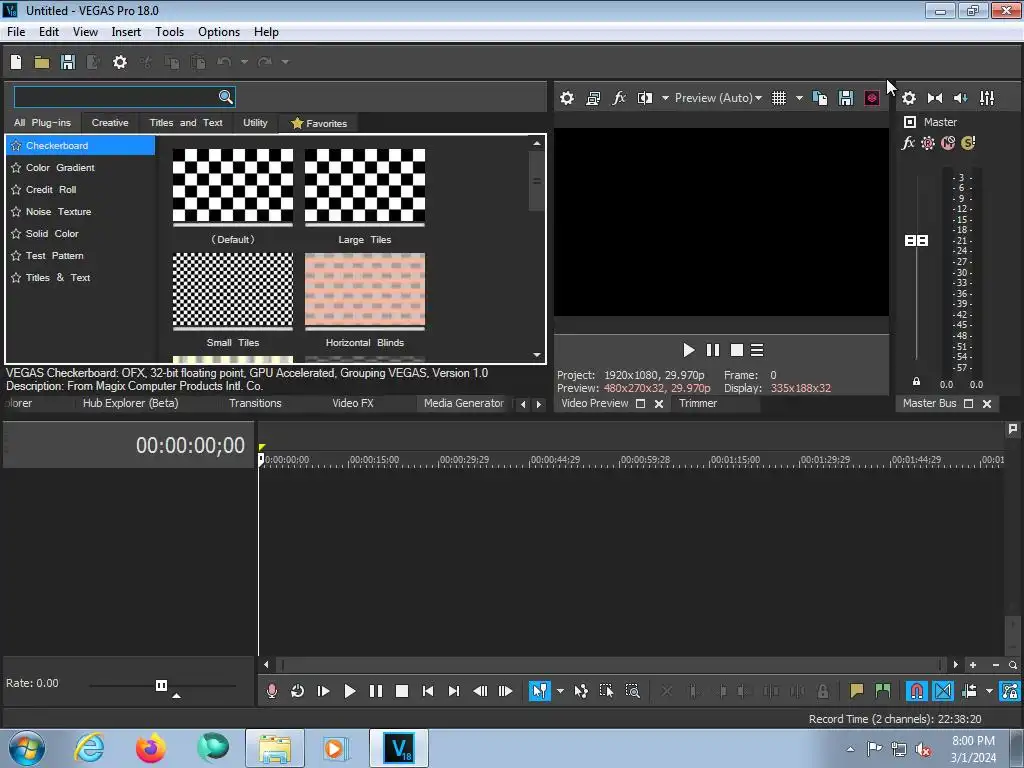Click the Master automation settings gear icon
The image size is (1024, 768).
click(928, 143)
